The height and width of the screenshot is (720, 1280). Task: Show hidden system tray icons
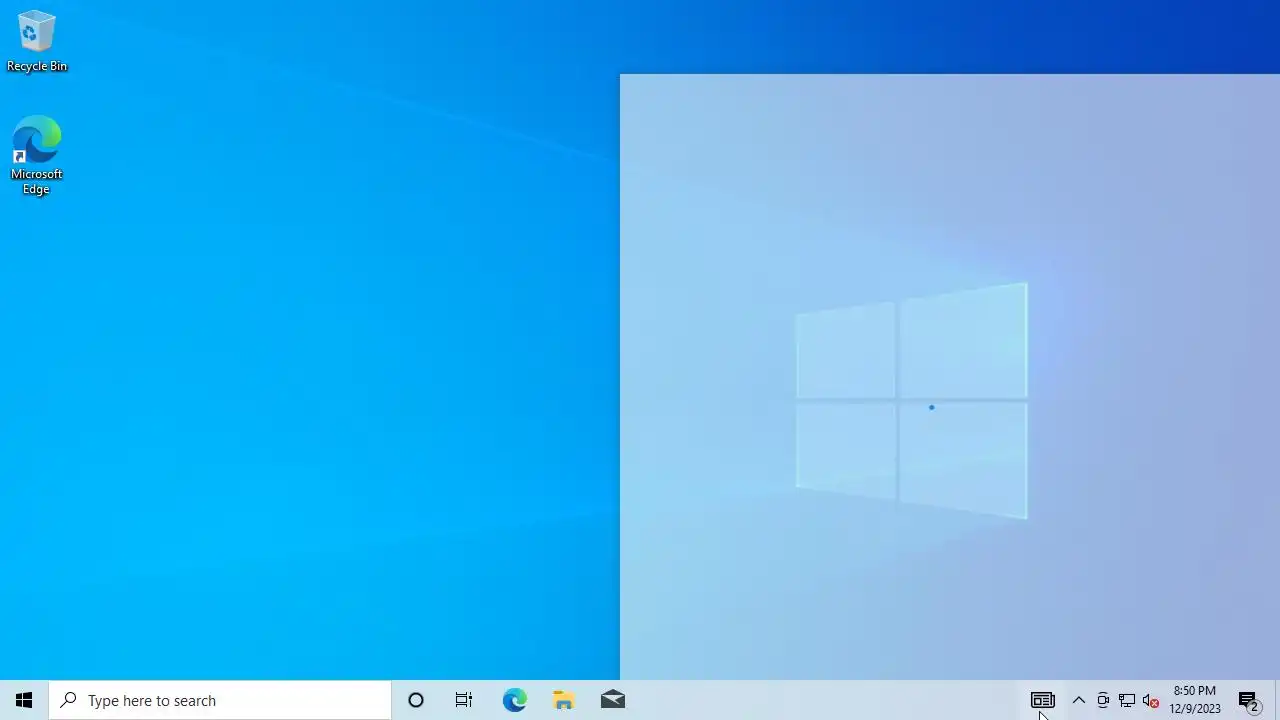(x=1079, y=700)
